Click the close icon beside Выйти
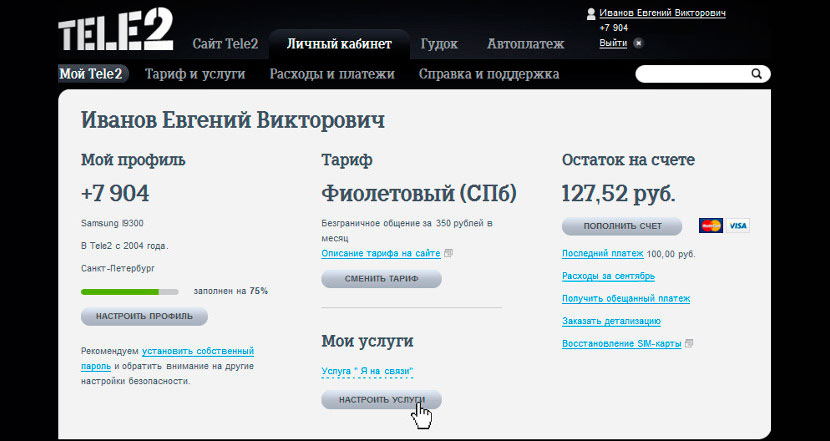This screenshot has height=441, width=830. pos(638,43)
